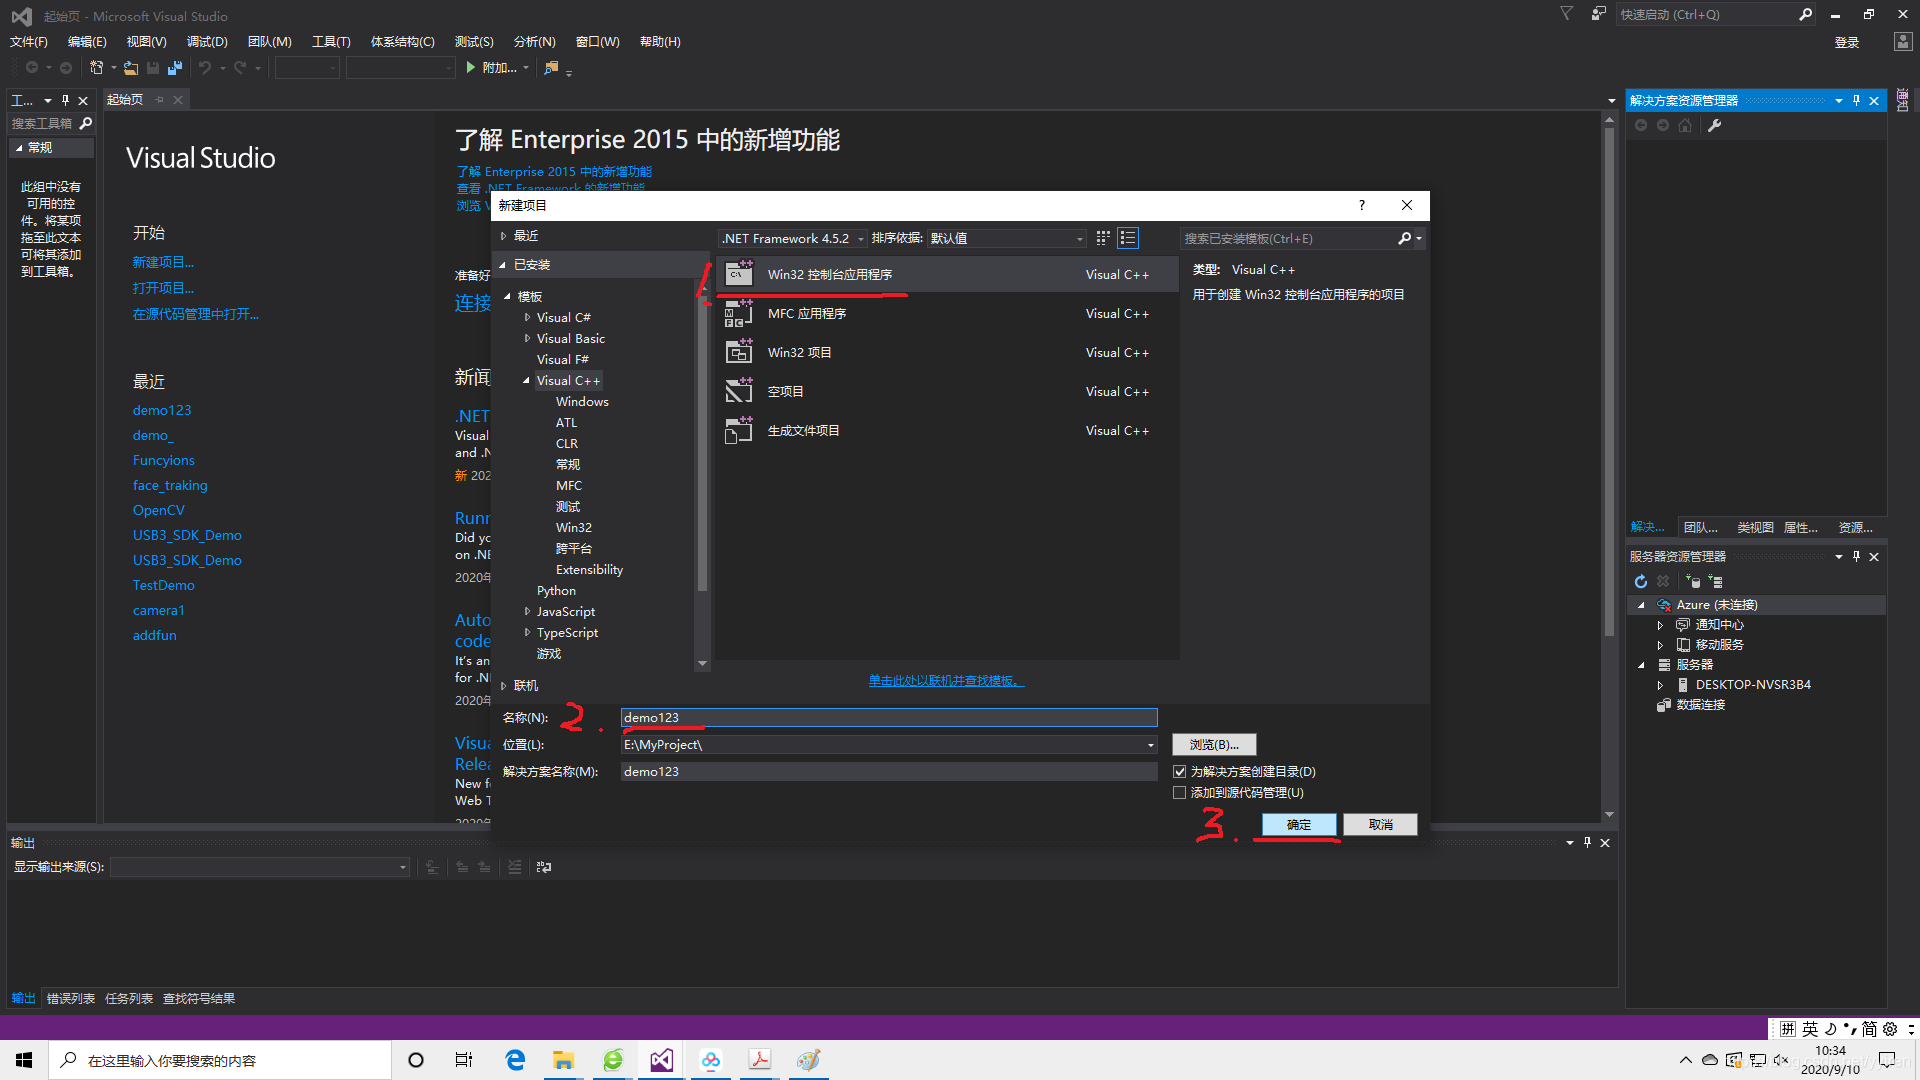Select the Empty Project template

[x=947, y=392]
